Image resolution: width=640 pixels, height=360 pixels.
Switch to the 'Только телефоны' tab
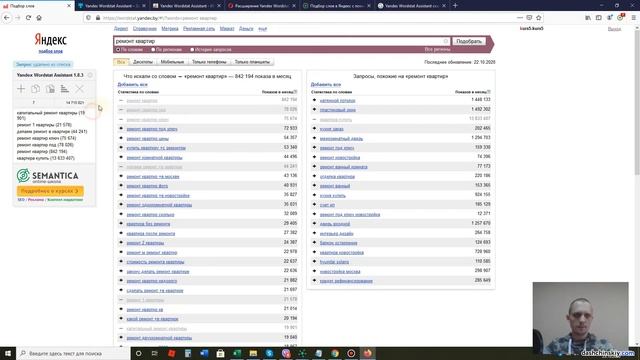pos(209,62)
